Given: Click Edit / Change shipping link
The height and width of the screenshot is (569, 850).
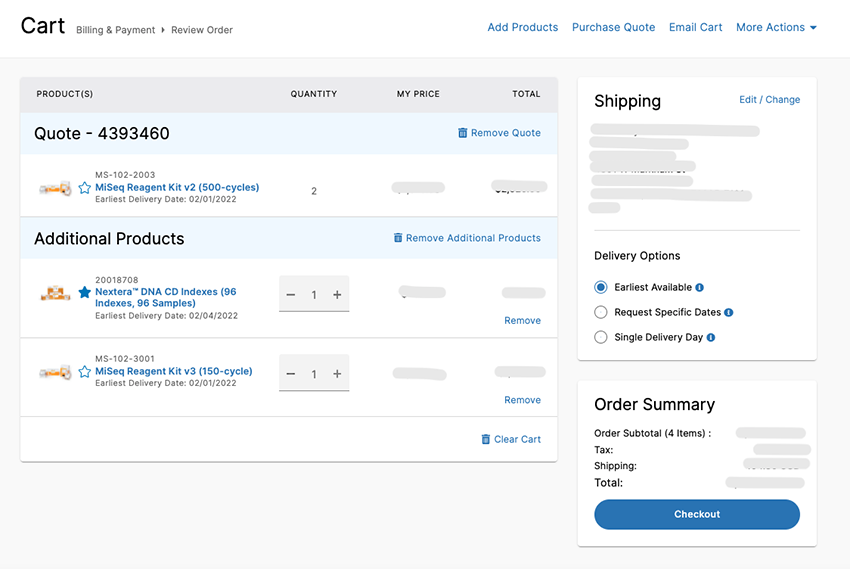Looking at the screenshot, I should click(x=769, y=100).
